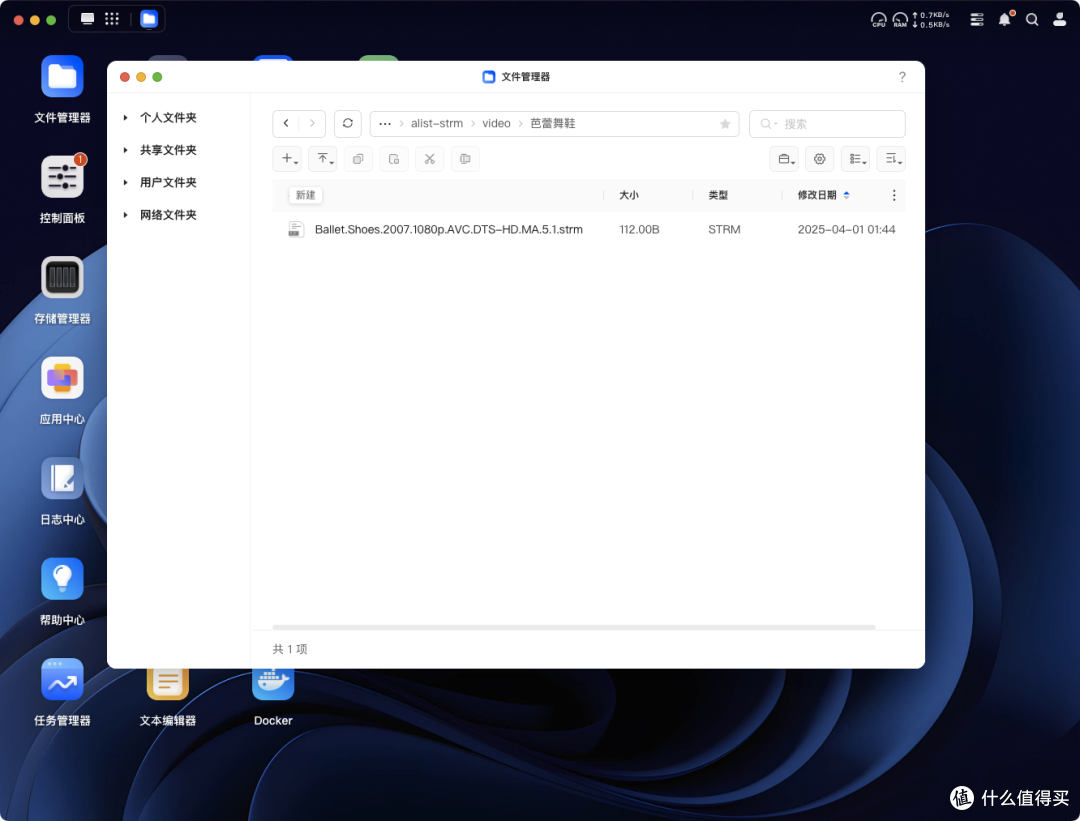
Task: Click 芭蕾舞鞋 breadcrumb segment
Action: (552, 123)
